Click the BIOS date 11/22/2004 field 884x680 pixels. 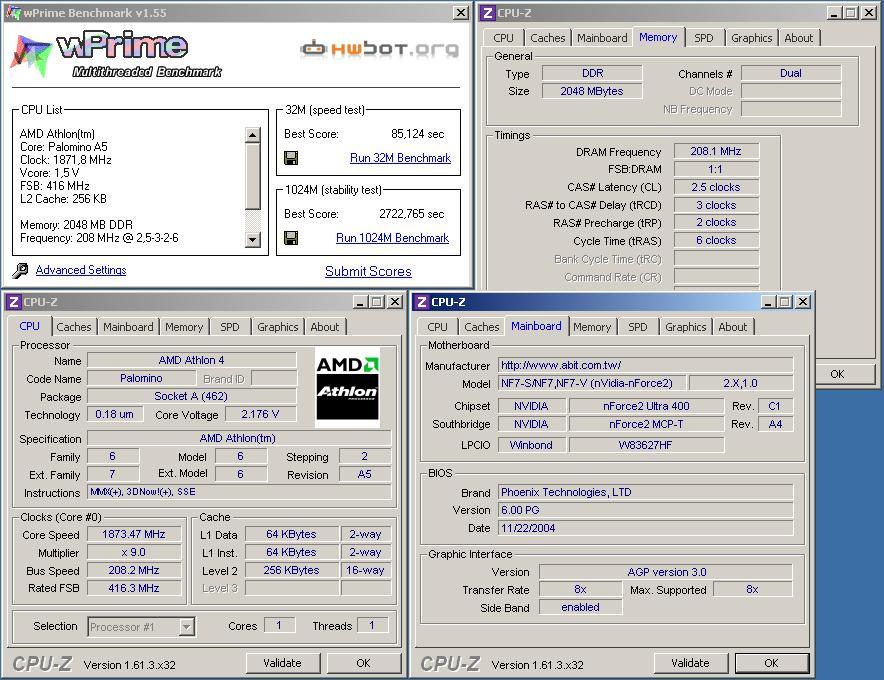coord(646,528)
